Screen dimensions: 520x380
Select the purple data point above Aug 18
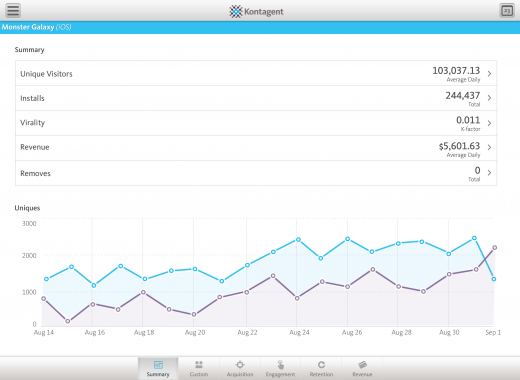pos(143,292)
